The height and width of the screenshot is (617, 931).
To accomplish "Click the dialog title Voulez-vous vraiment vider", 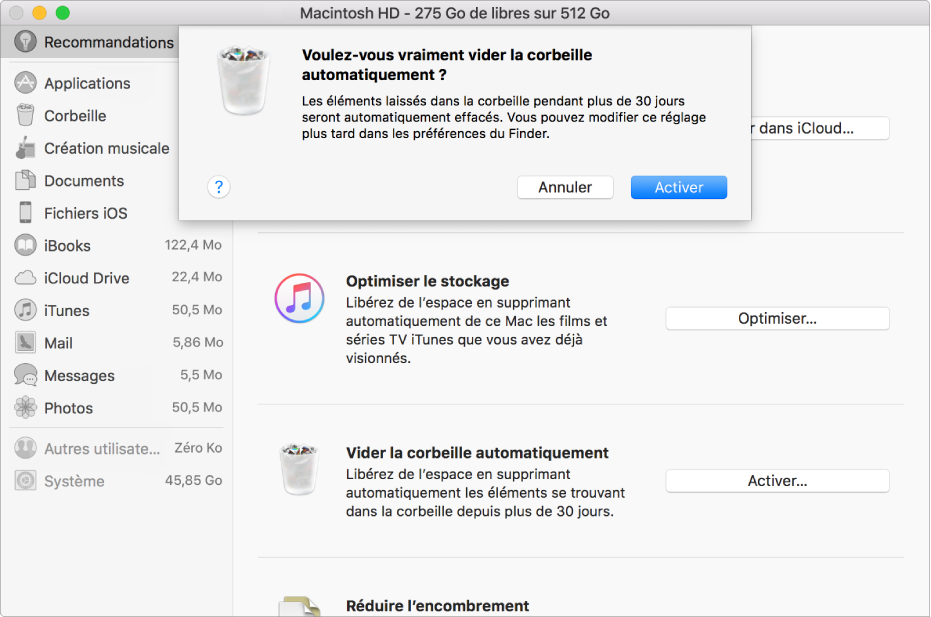I will pos(447,65).
